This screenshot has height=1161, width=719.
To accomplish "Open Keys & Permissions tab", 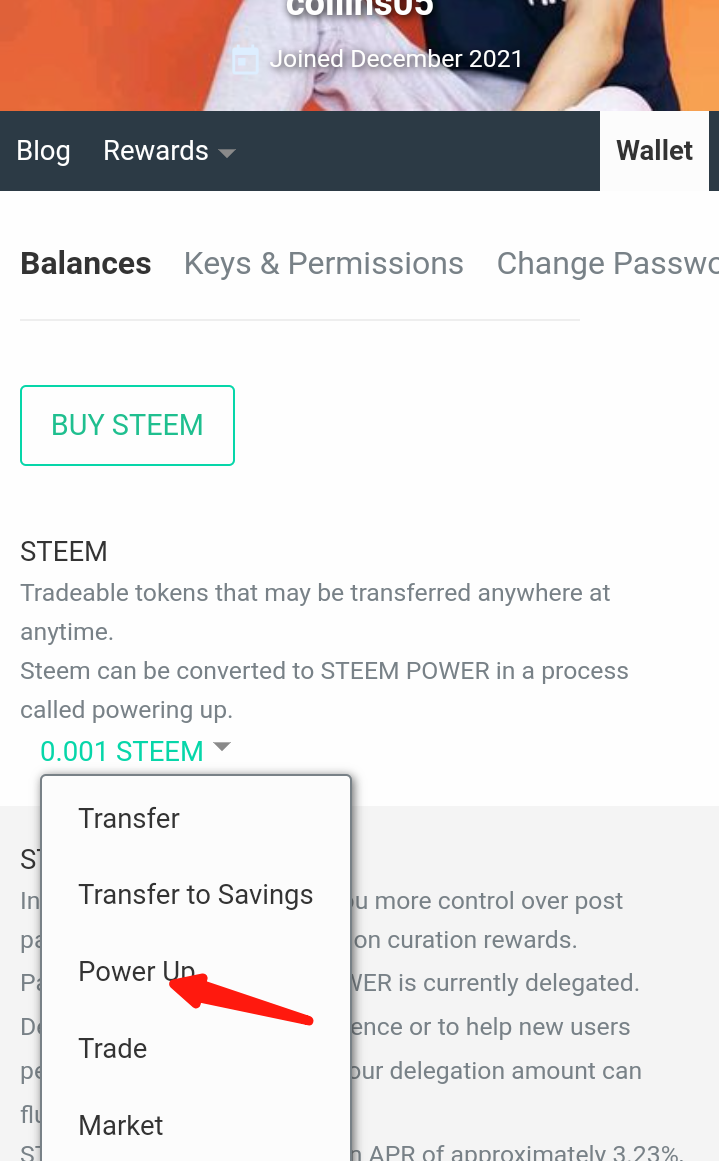I will pos(323,264).
